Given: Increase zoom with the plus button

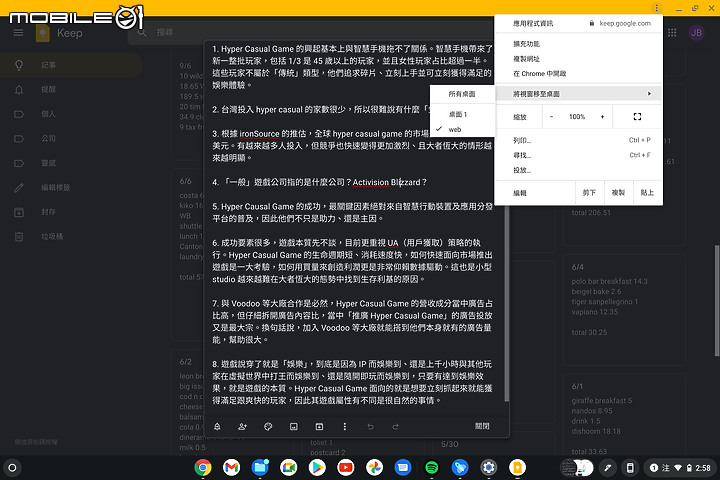Looking at the screenshot, I should point(602,117).
